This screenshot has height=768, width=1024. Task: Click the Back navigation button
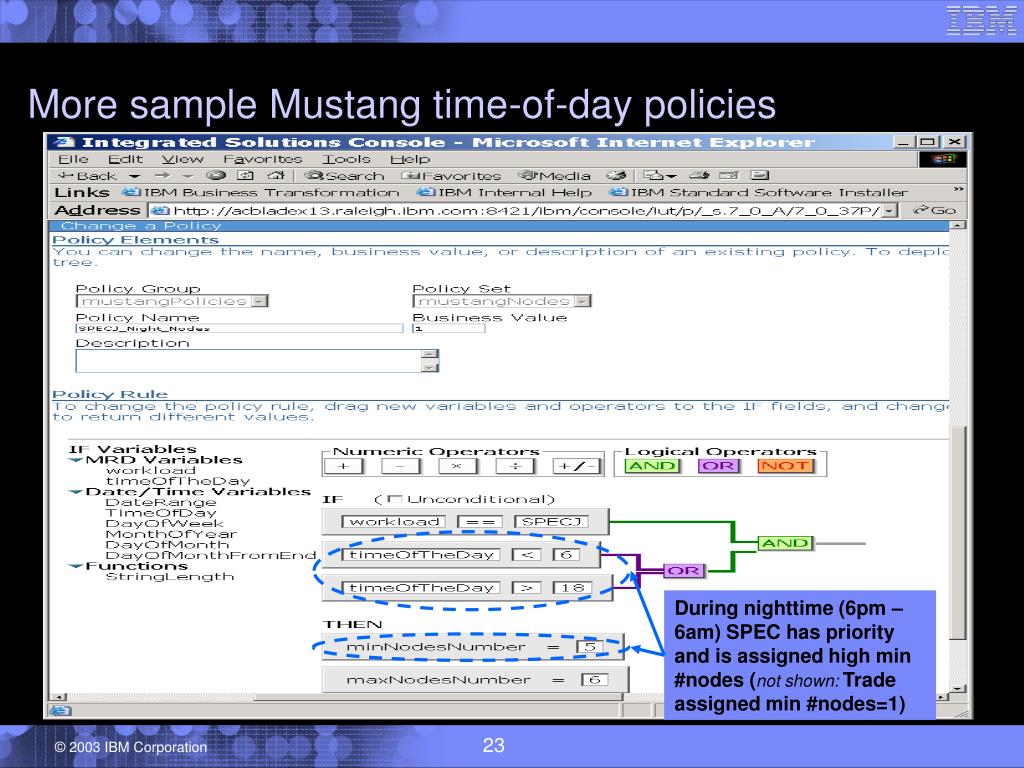coord(87,176)
